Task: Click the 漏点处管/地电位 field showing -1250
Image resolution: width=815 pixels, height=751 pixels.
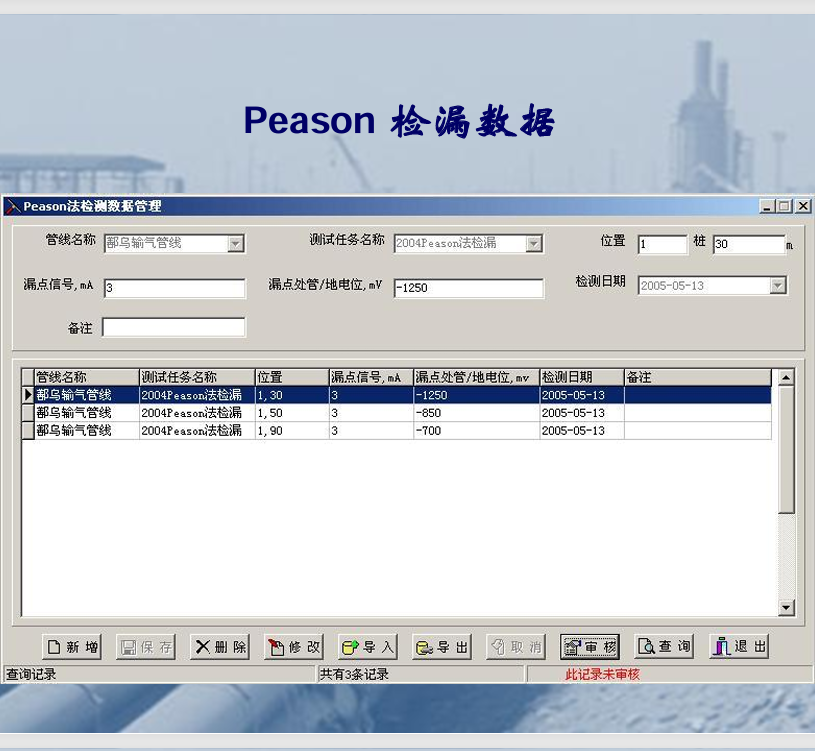Action: pos(469,288)
